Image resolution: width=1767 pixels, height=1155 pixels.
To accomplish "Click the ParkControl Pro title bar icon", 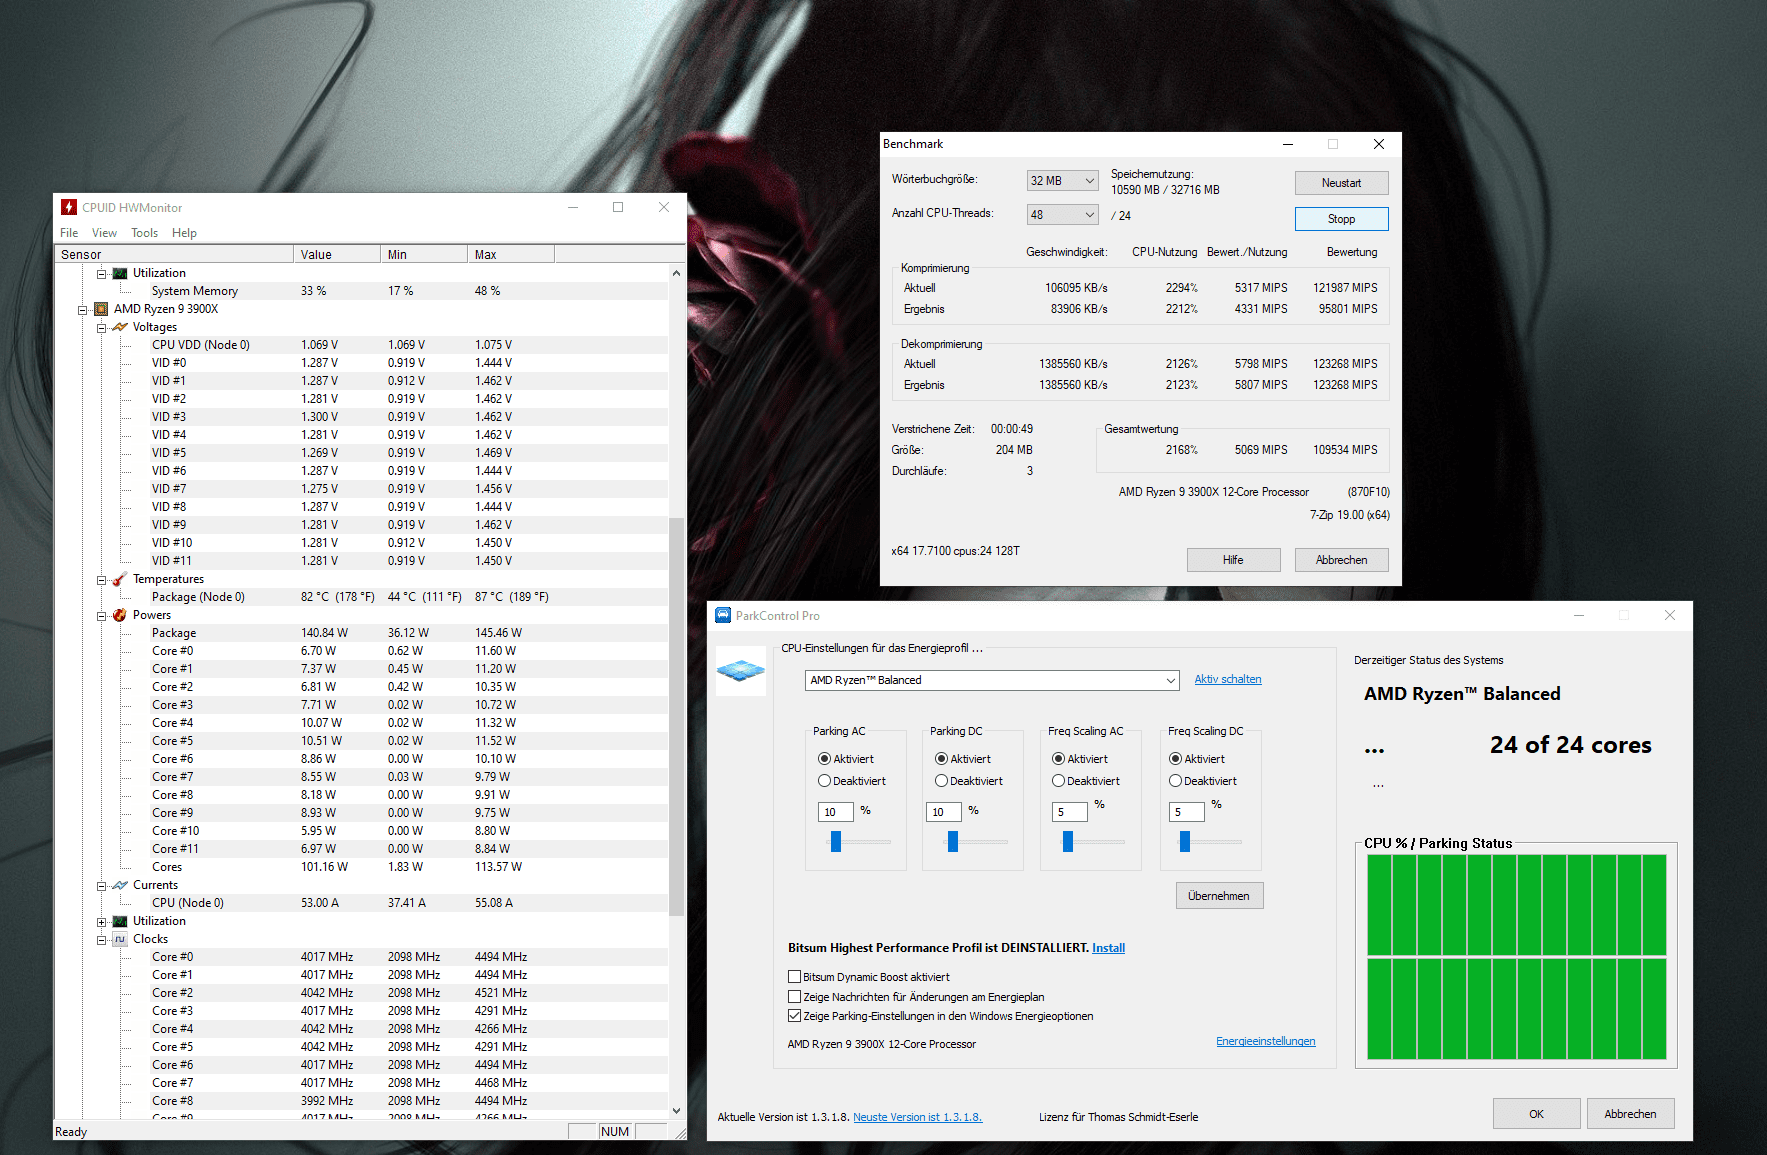I will coord(723,615).
